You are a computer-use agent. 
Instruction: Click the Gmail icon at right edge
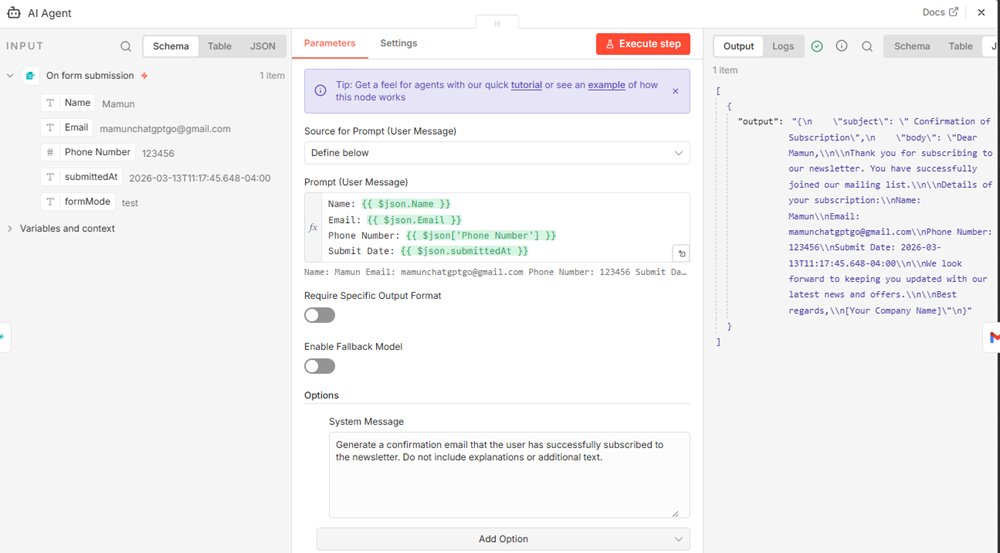[x=993, y=338]
